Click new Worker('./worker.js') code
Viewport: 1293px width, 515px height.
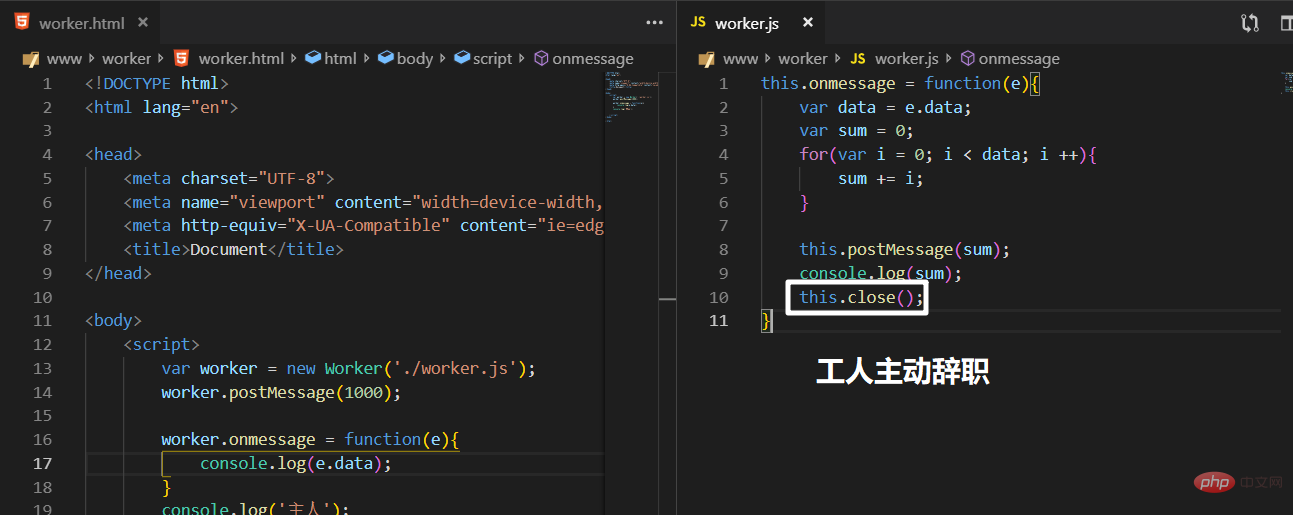tap(409, 368)
